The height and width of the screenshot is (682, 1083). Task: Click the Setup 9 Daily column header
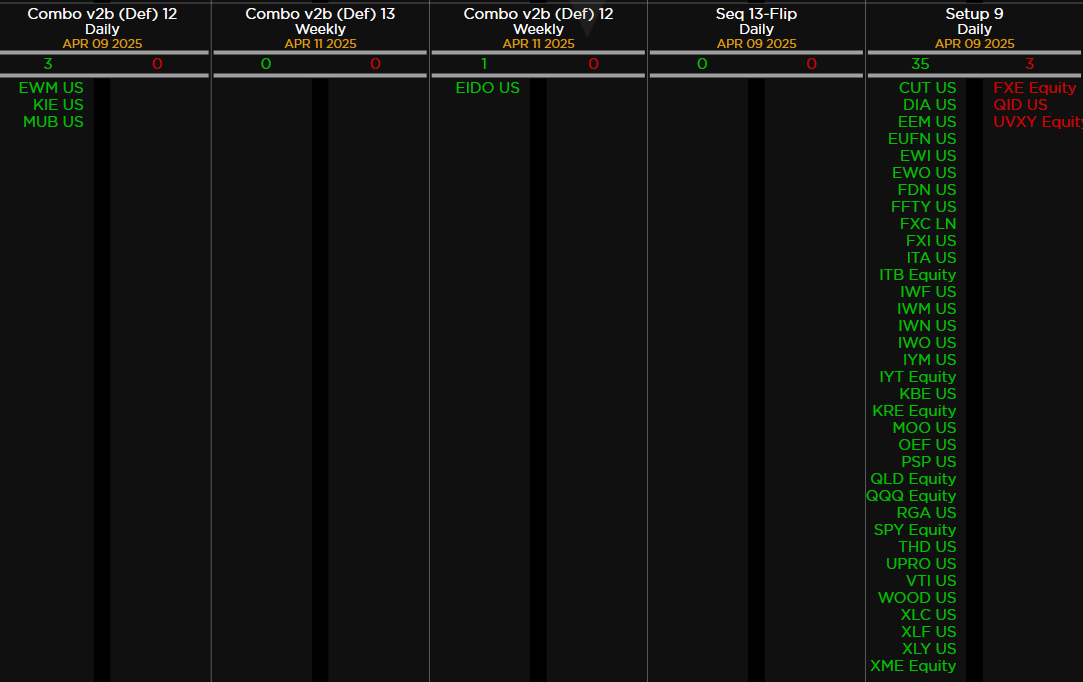pyautogui.click(x=975, y=21)
